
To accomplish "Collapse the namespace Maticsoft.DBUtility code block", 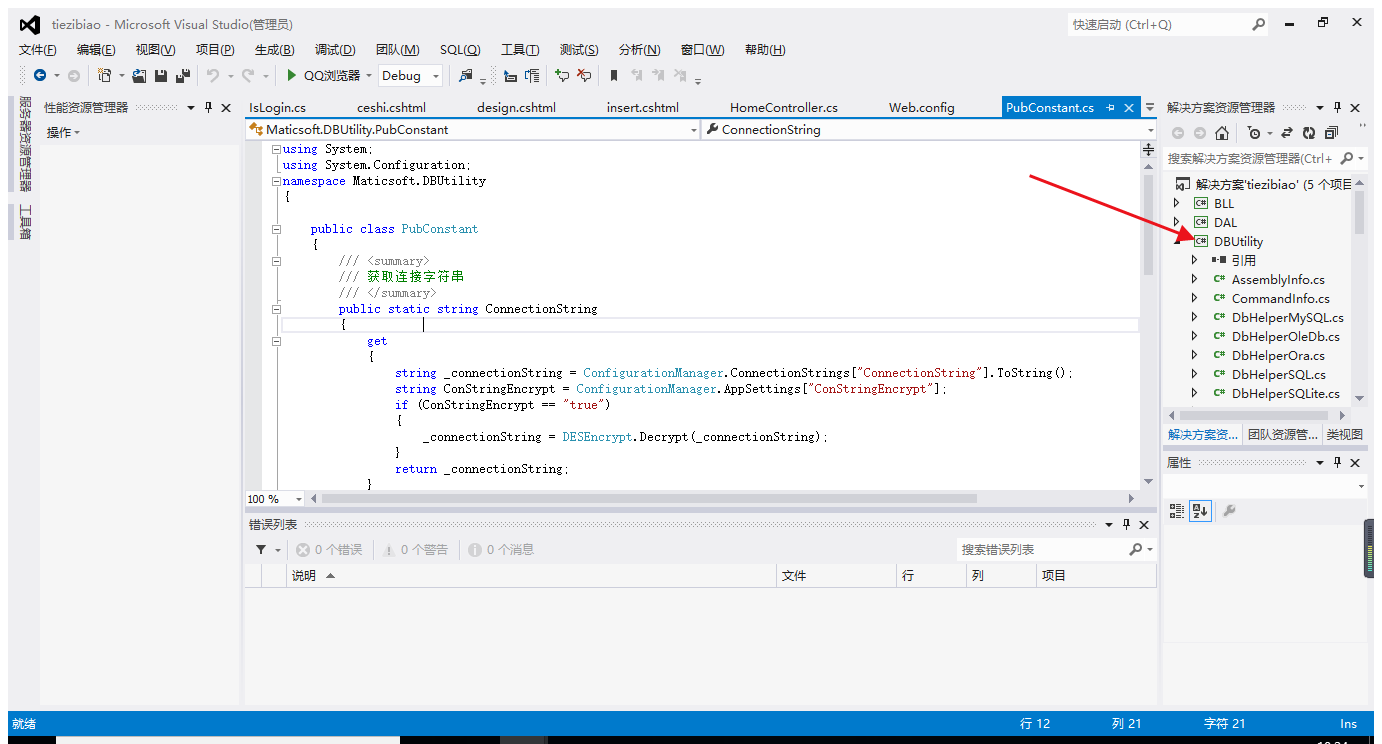I will pos(276,181).
